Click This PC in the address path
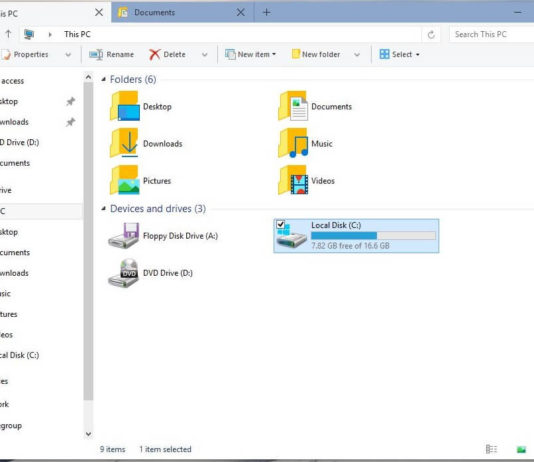534x462 pixels. (x=77, y=34)
